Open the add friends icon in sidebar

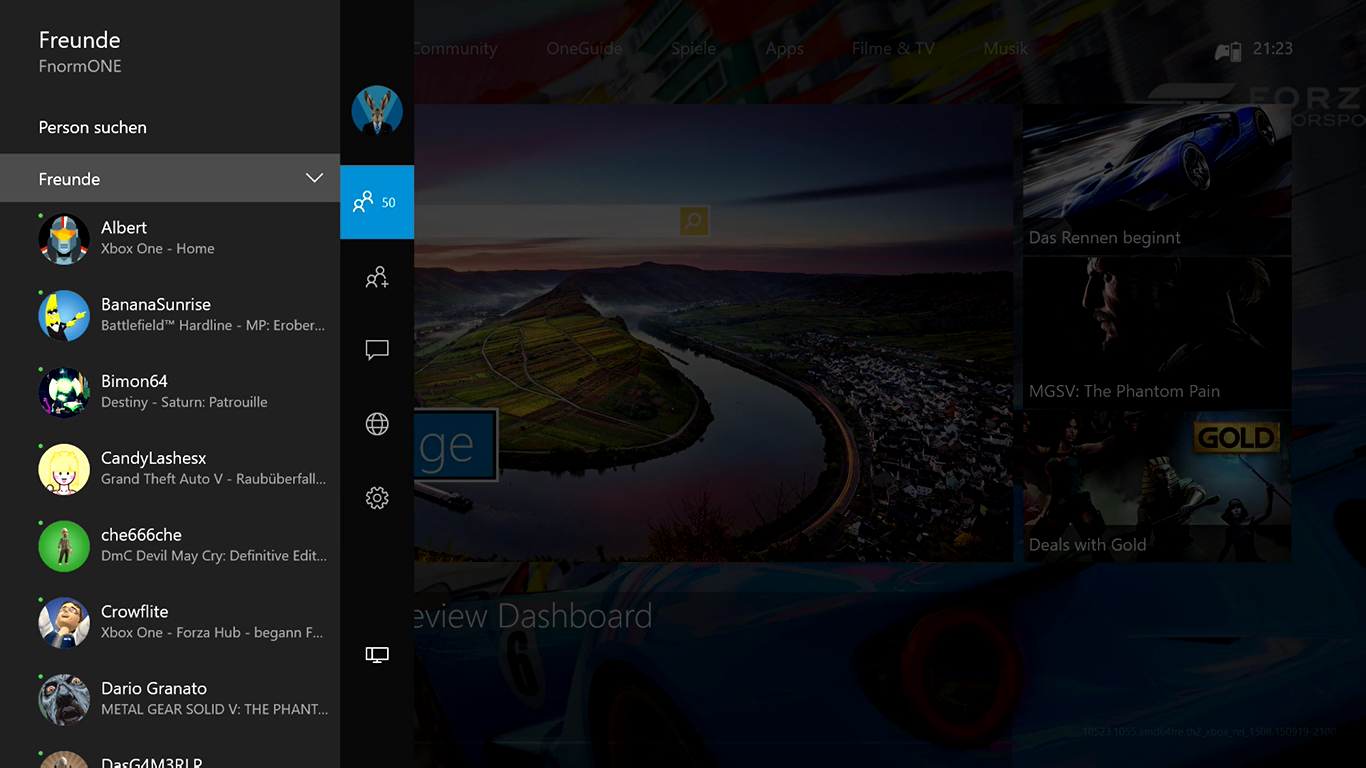coord(377,277)
